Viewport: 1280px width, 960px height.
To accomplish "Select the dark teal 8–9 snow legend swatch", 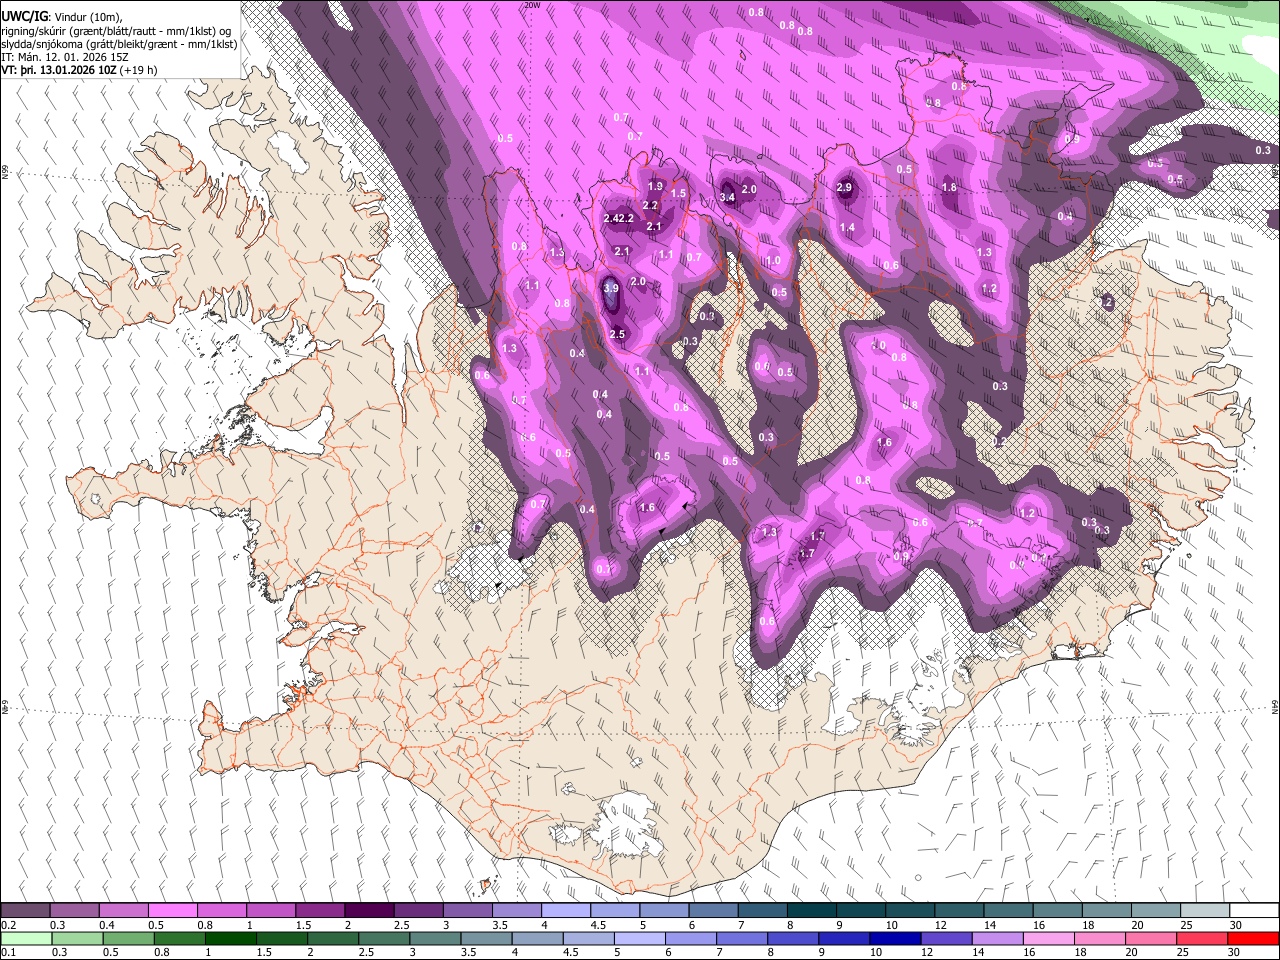I will pyautogui.click(x=811, y=911).
